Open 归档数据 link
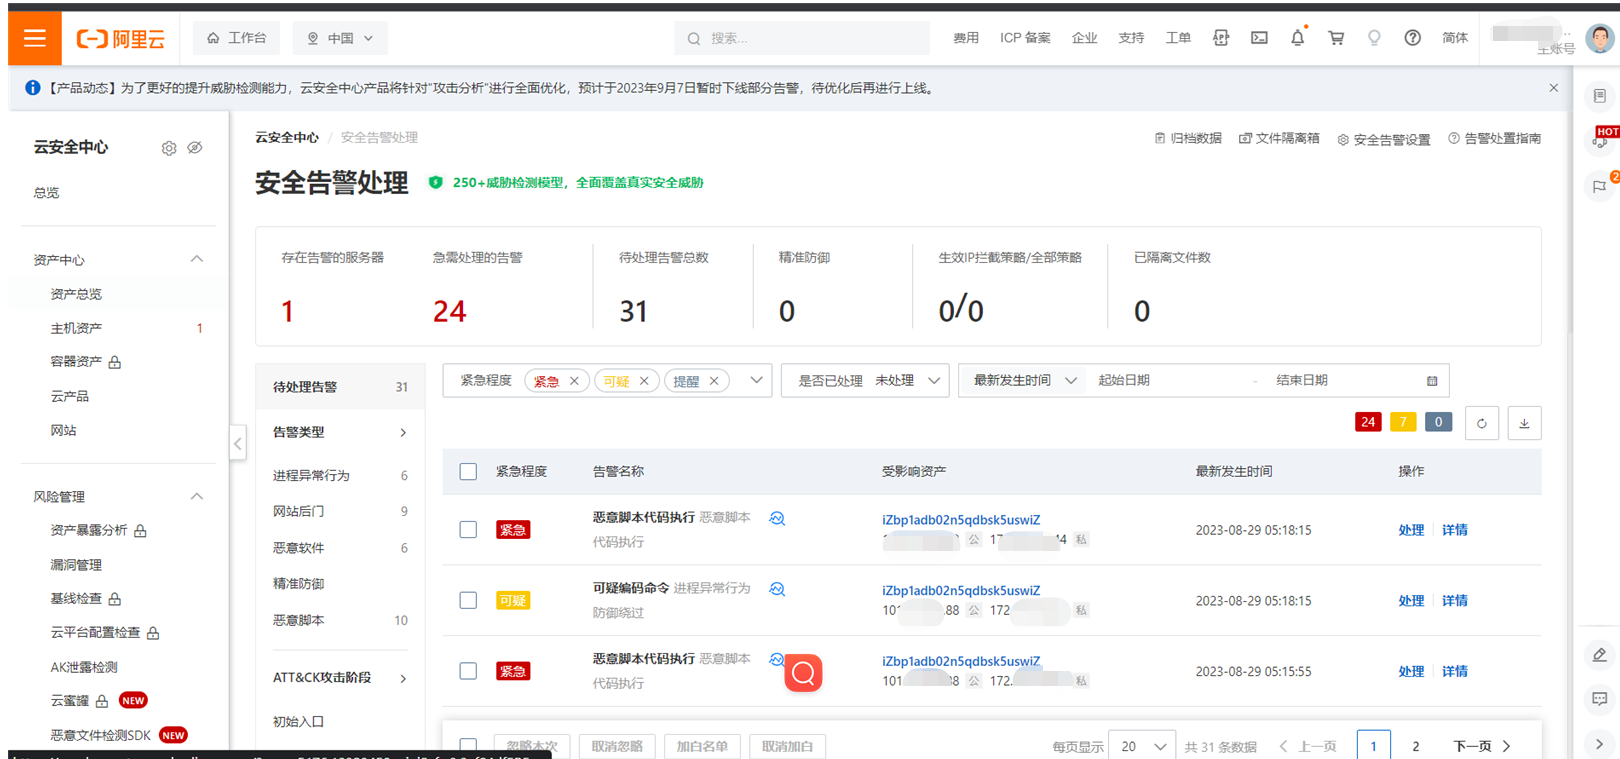This screenshot has width=1620, height=759. [1188, 138]
